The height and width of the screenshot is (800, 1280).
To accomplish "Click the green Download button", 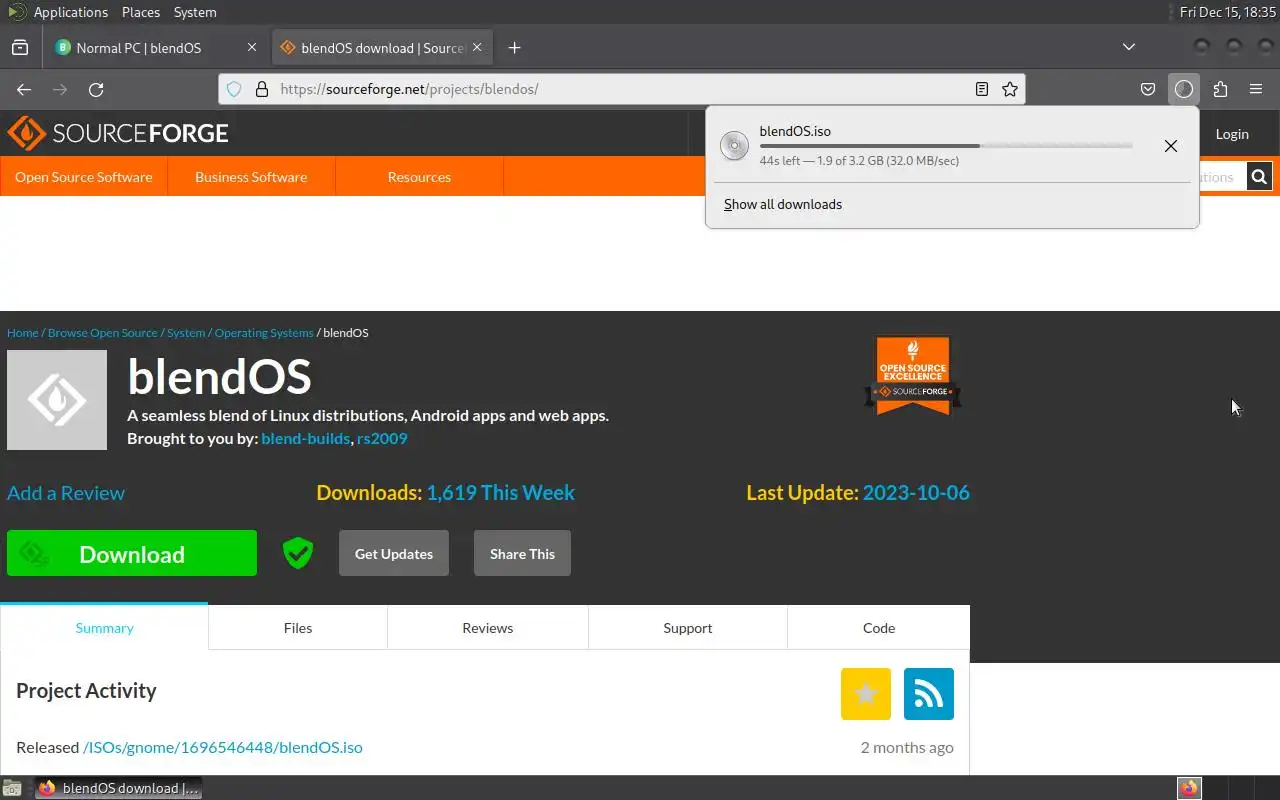I will pos(132,553).
